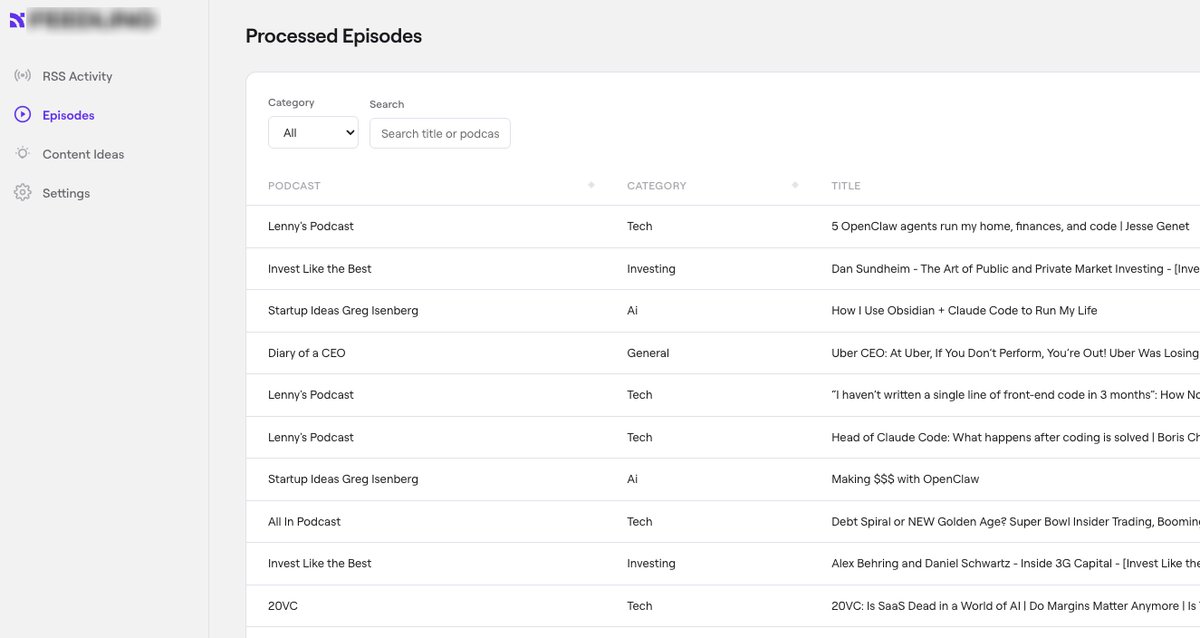Select '20VC: Is SaaS Dead' episode title
This screenshot has height=638, width=1200.
pyautogui.click(x=1016, y=606)
